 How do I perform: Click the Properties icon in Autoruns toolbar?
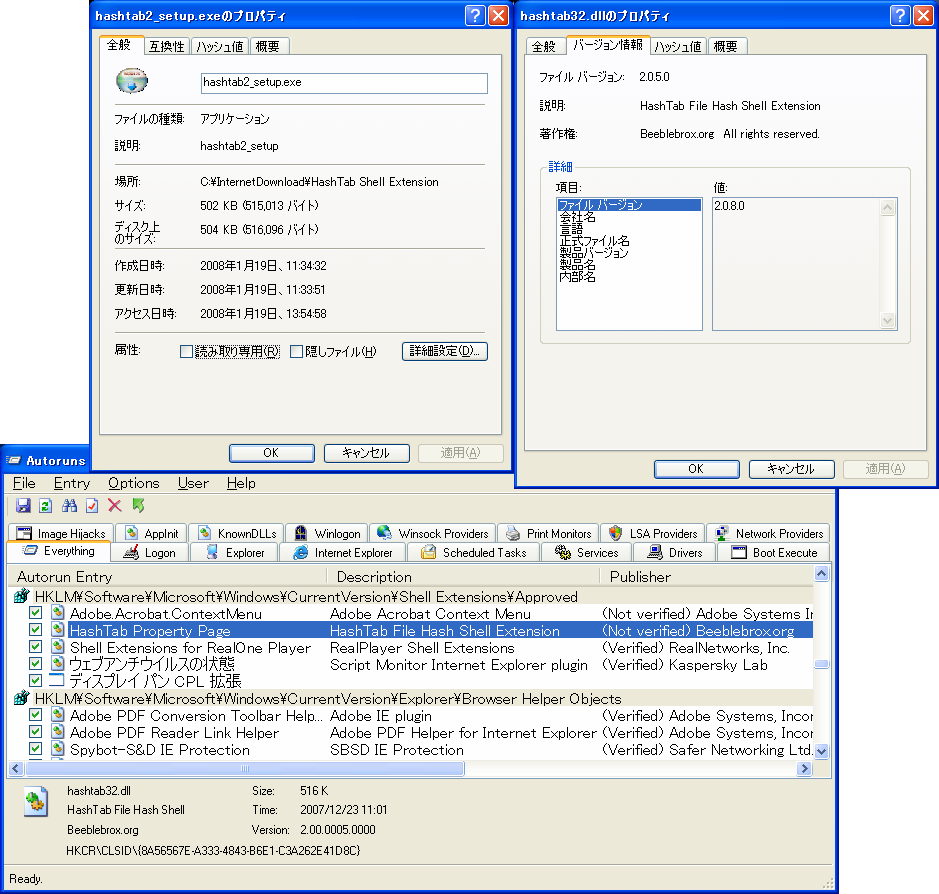coord(92,505)
